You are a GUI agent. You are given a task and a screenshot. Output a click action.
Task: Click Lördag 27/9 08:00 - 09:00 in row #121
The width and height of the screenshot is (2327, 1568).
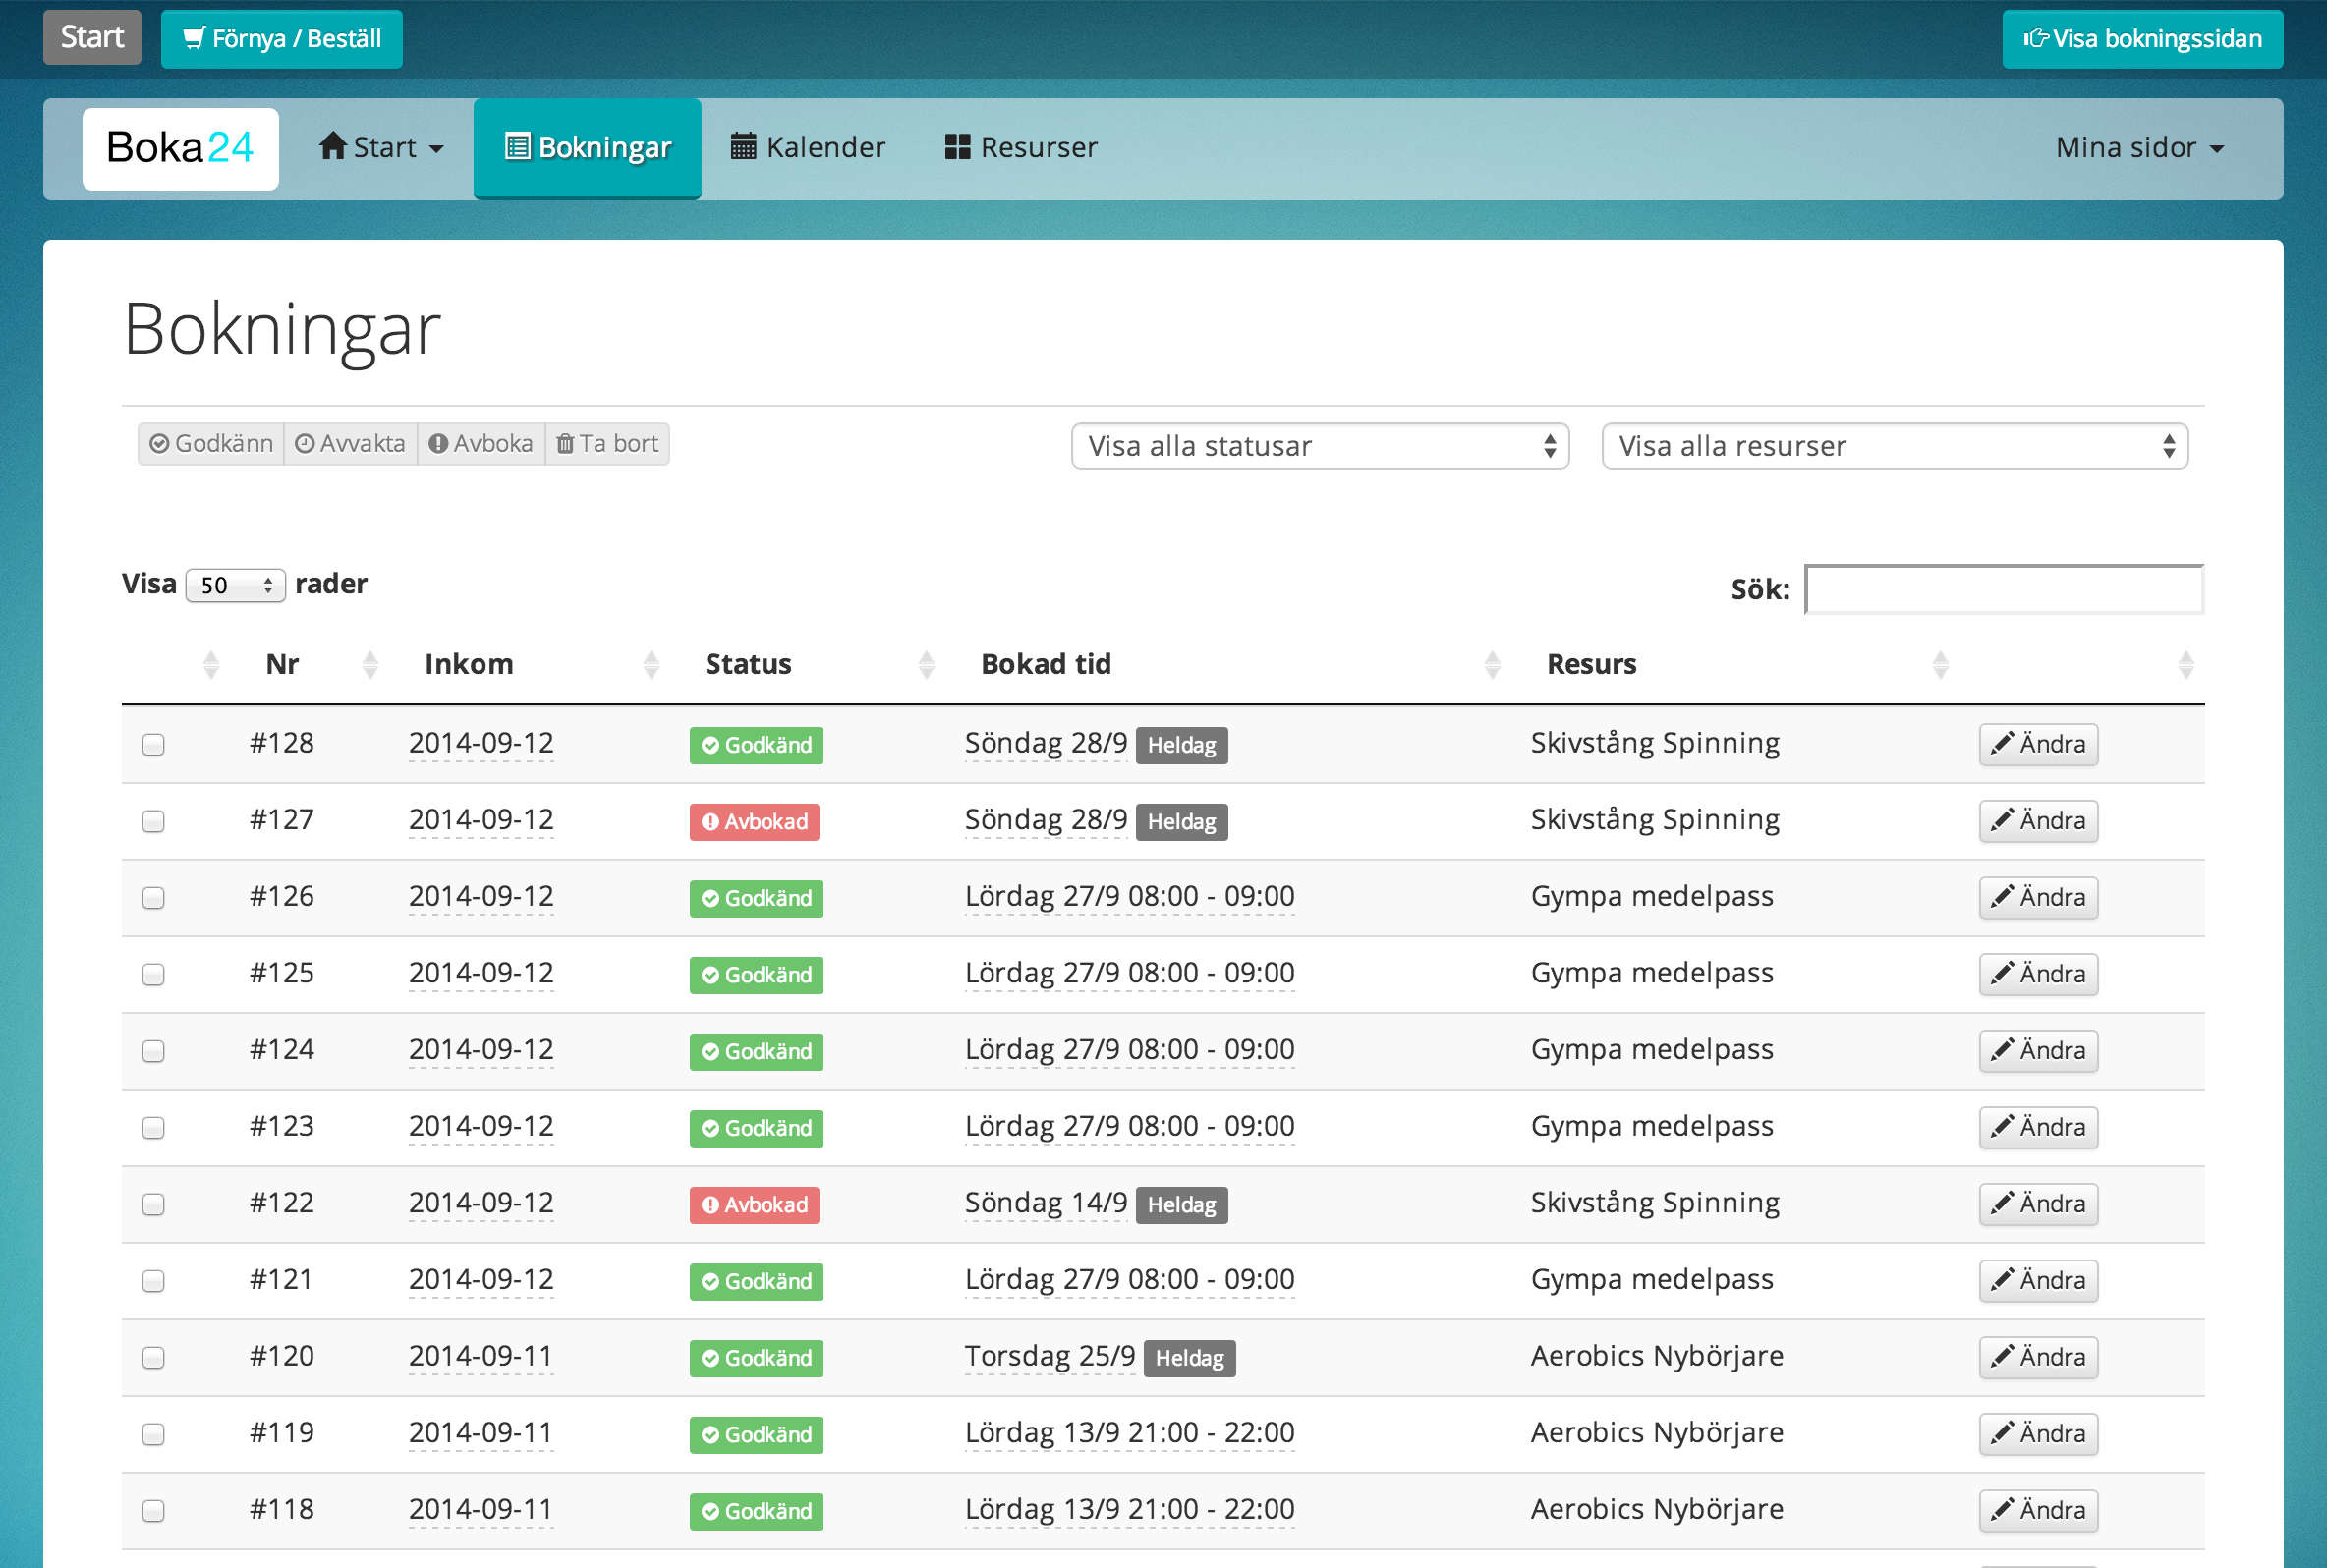coord(1130,1280)
